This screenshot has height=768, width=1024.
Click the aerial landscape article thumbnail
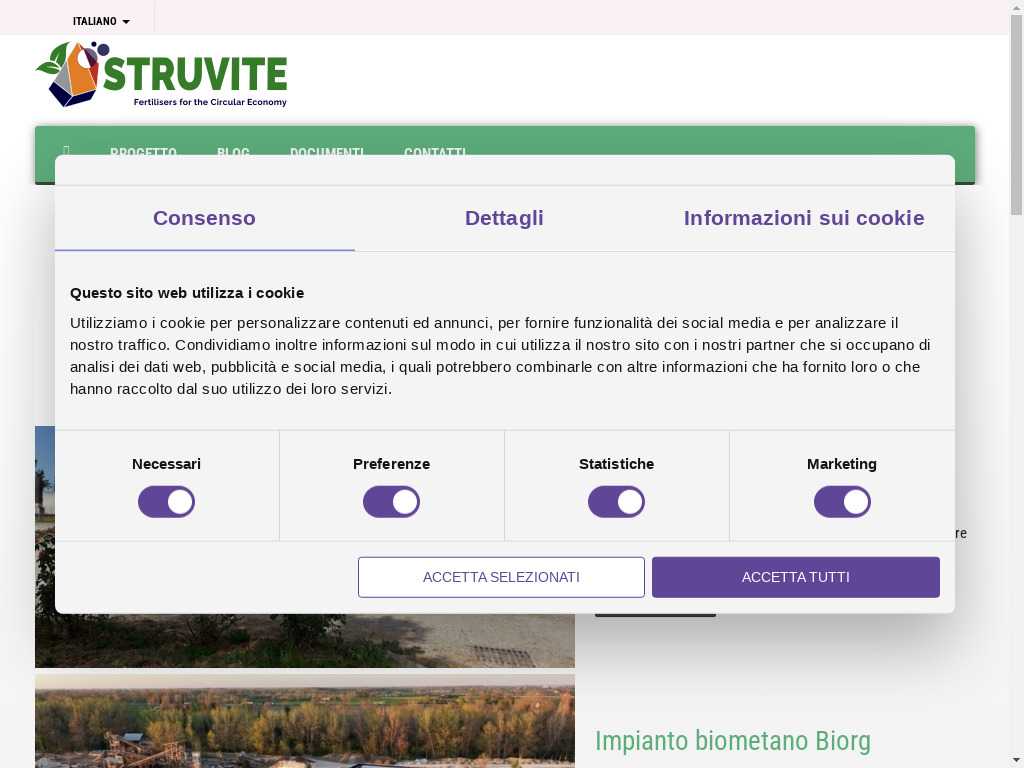(x=304, y=720)
